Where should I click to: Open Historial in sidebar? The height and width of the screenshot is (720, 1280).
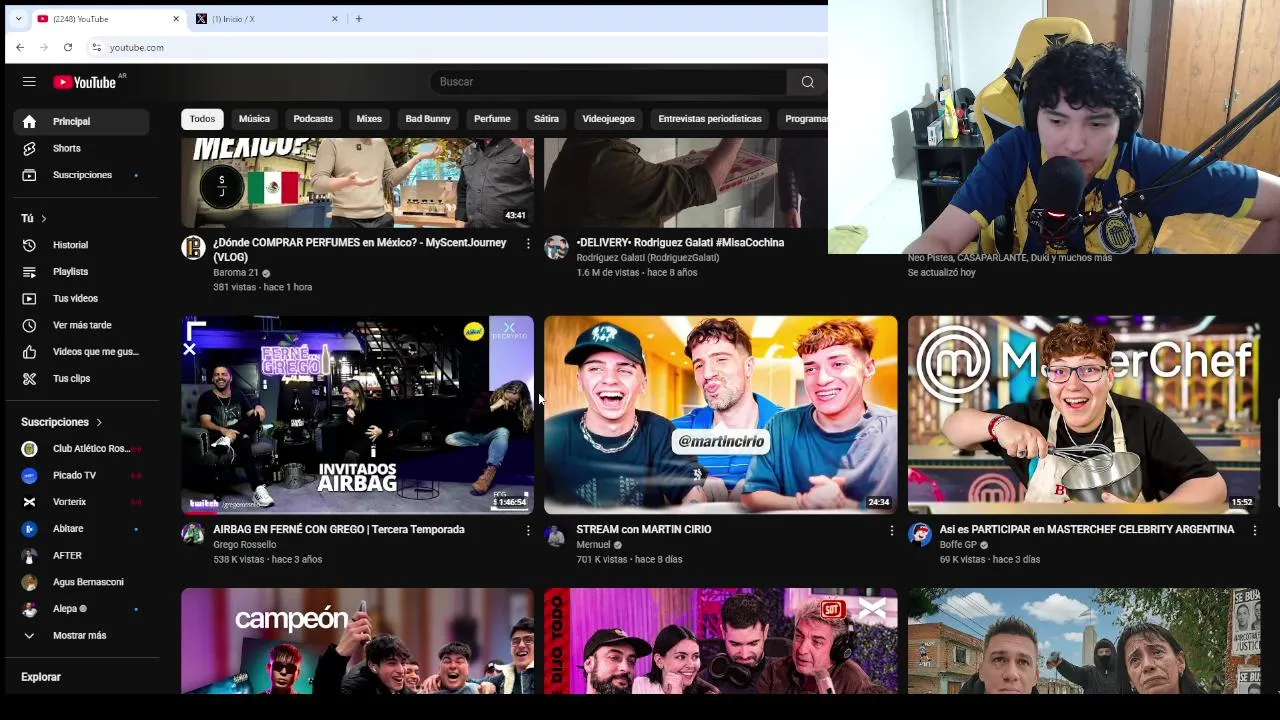click(81, 245)
